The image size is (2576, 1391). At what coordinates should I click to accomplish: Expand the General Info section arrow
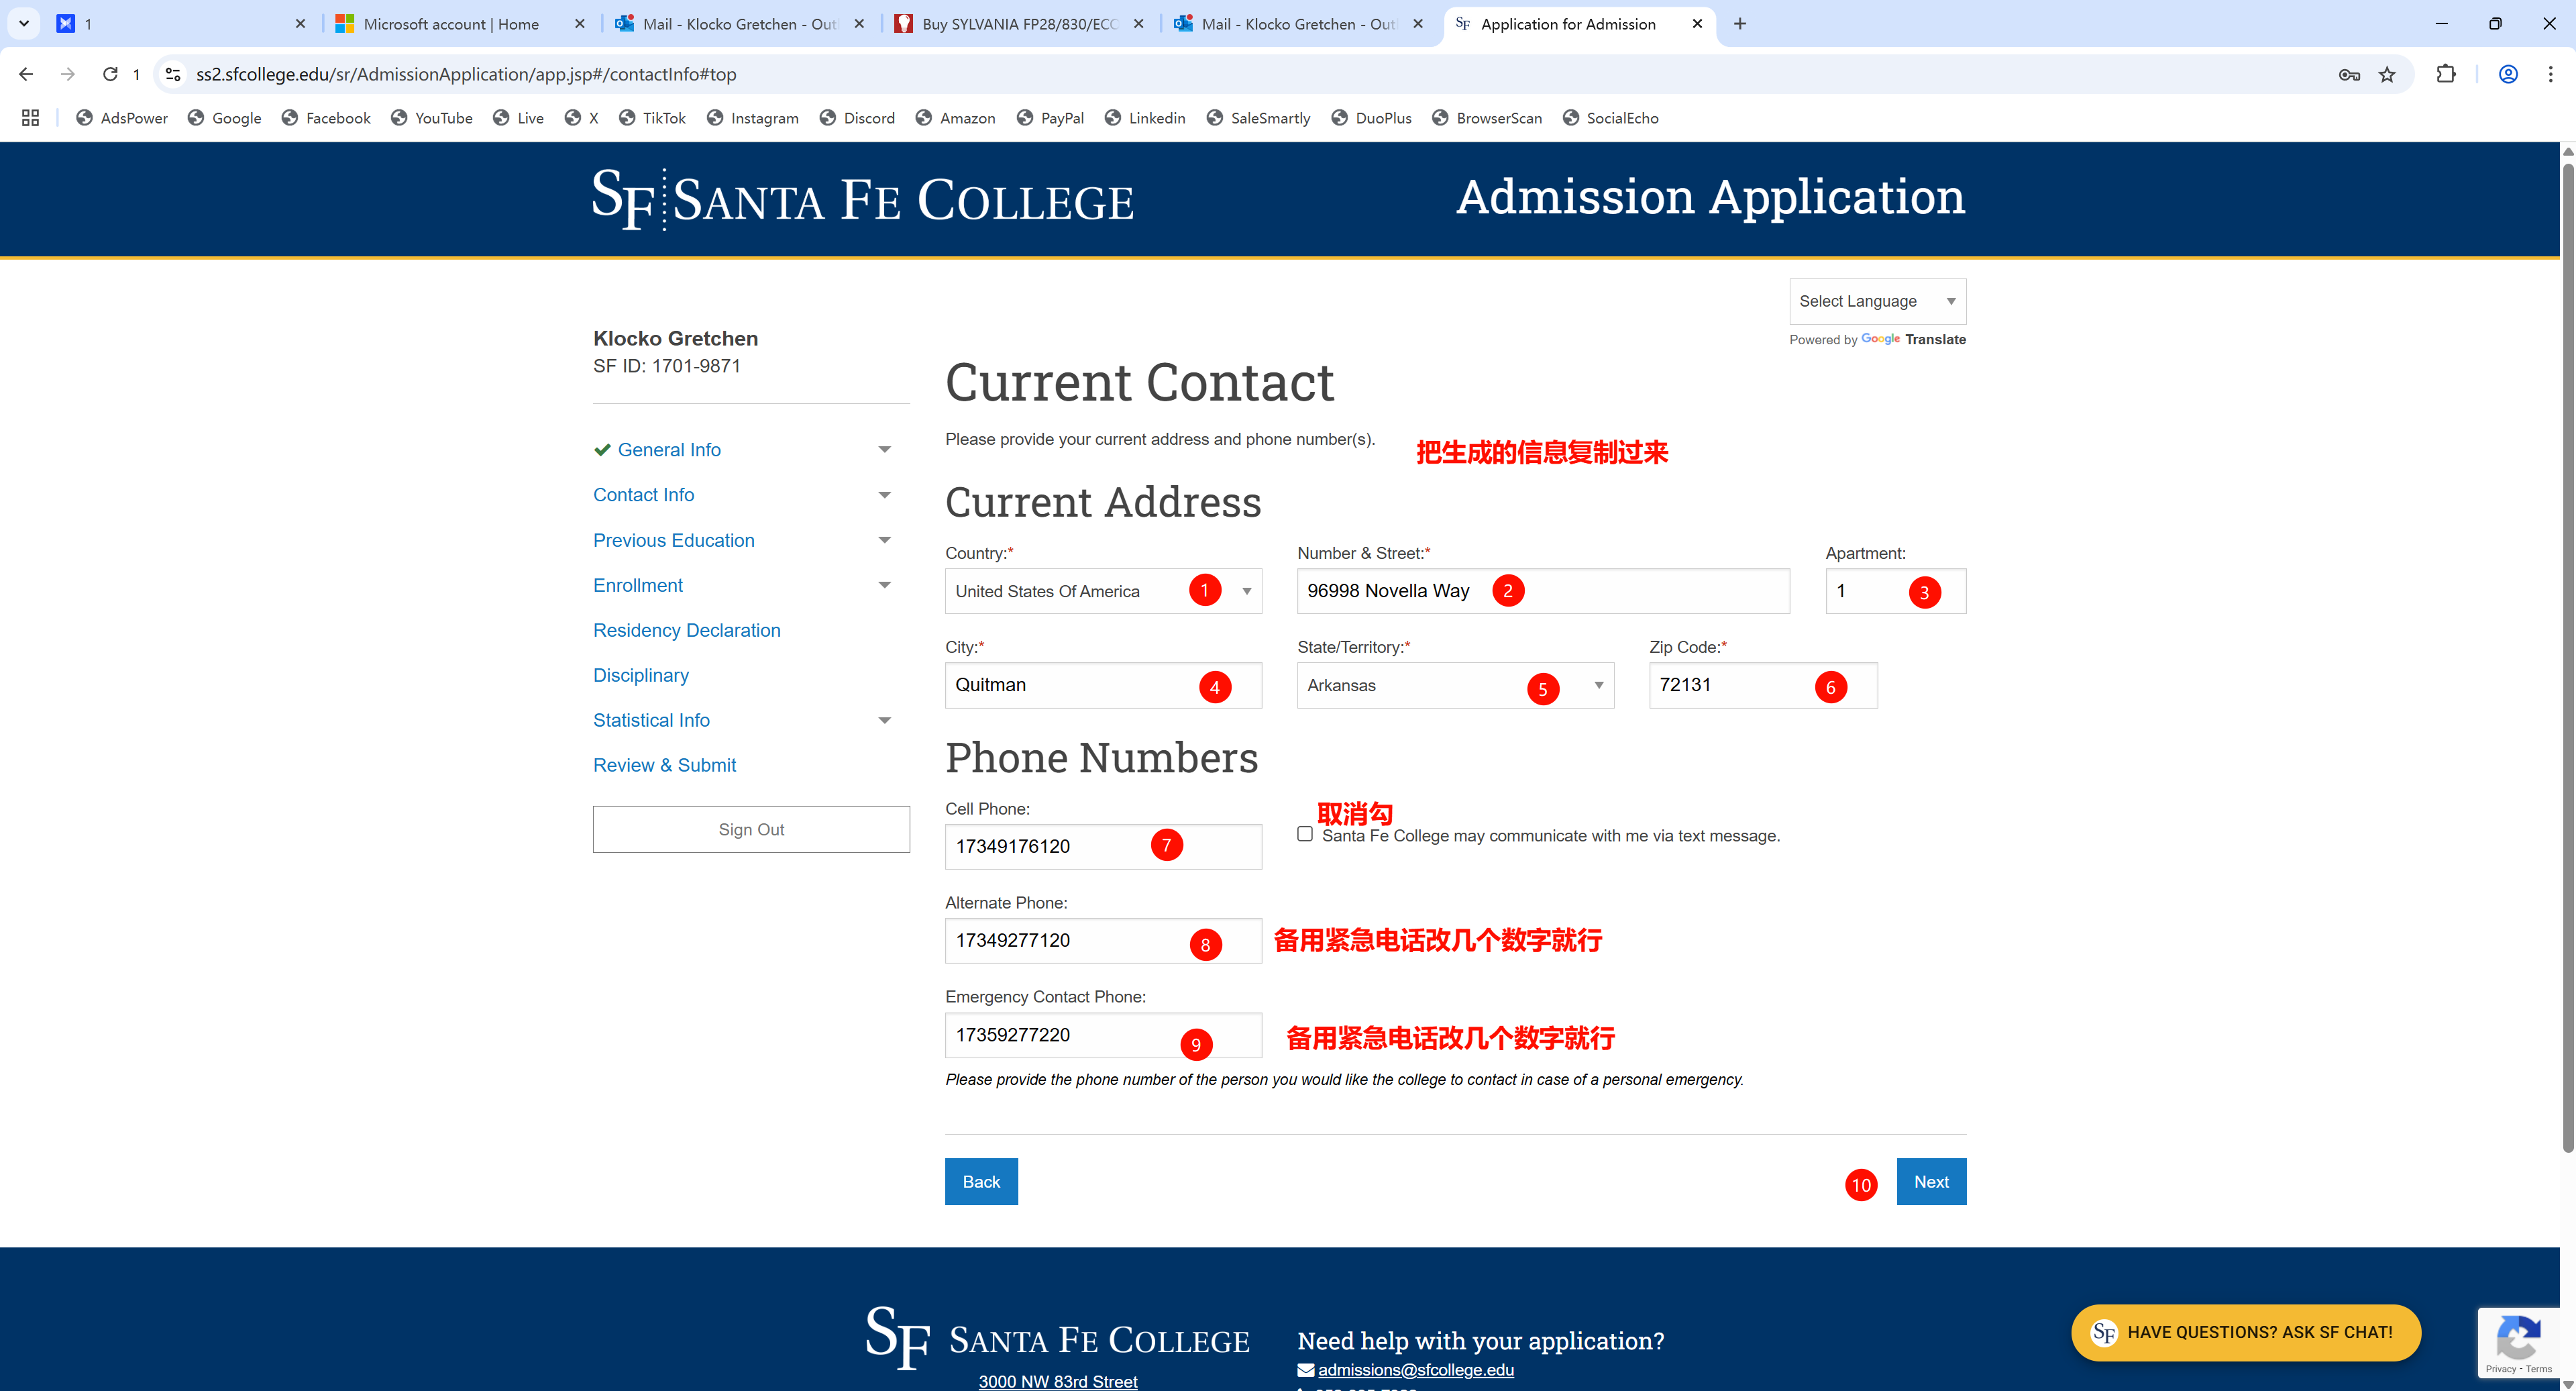click(884, 450)
